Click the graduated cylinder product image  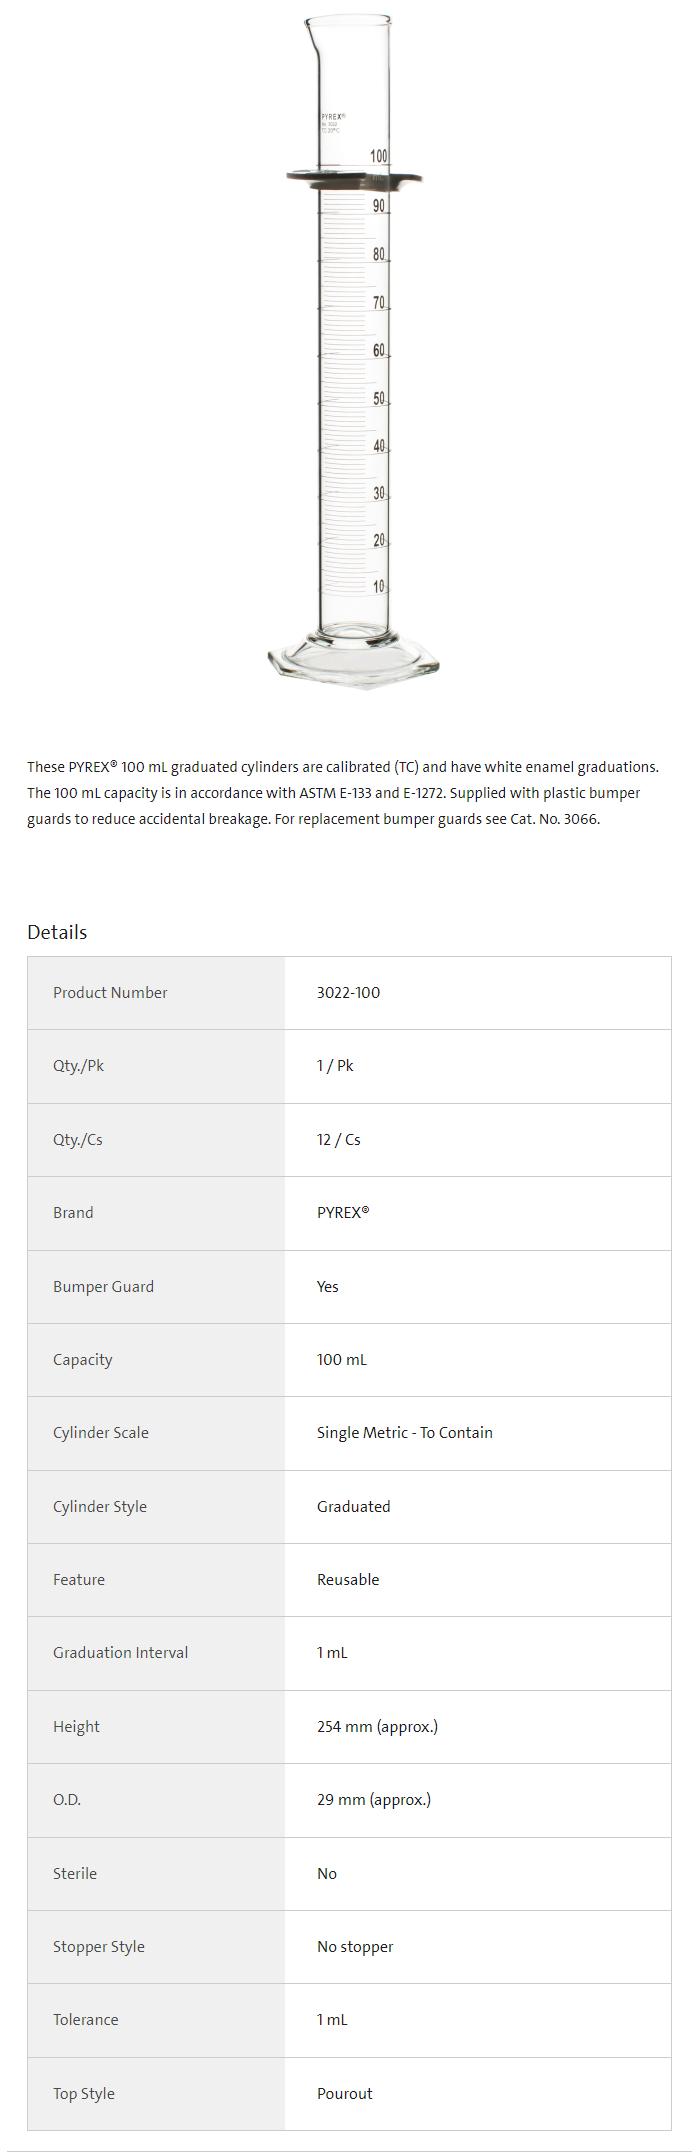click(353, 352)
